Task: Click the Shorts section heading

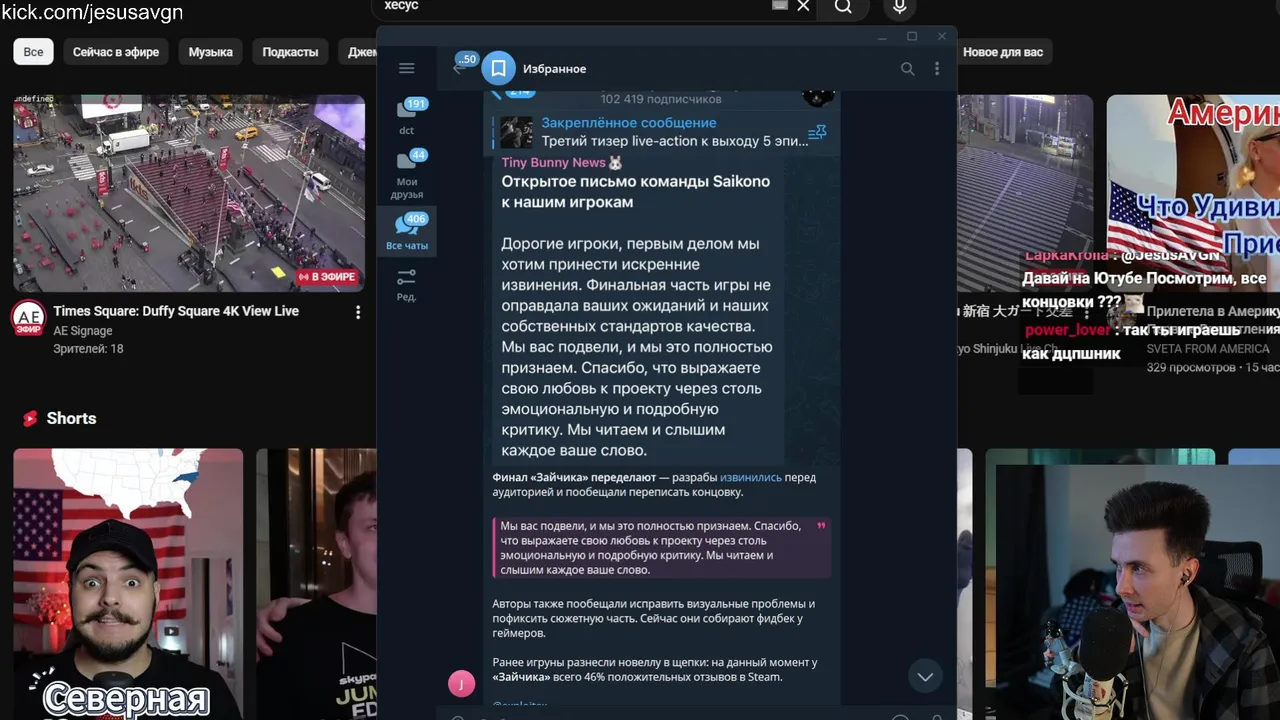Action: tap(71, 418)
